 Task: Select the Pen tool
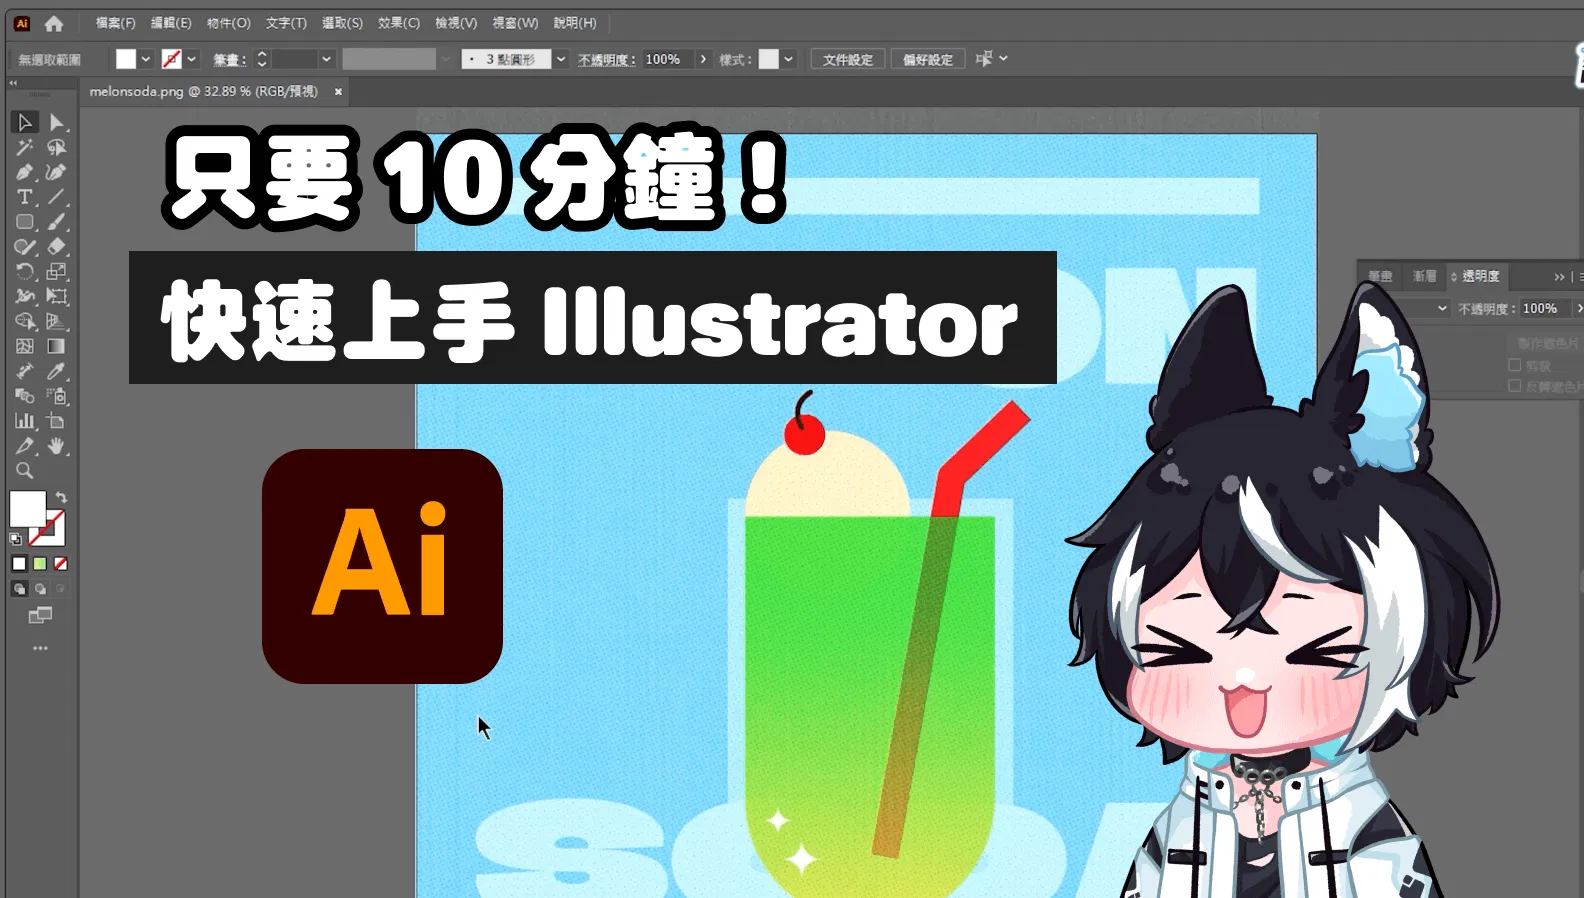point(25,172)
